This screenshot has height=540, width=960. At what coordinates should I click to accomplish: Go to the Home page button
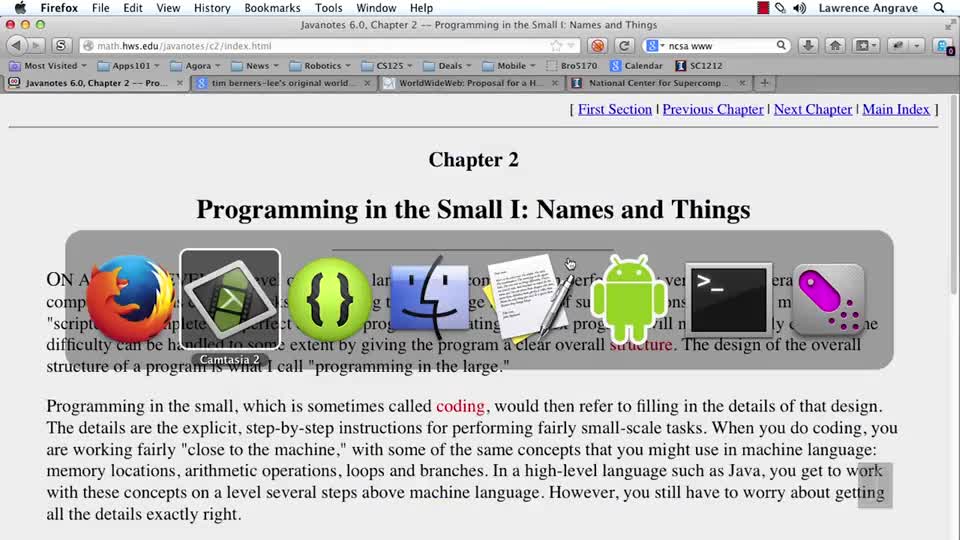click(835, 45)
